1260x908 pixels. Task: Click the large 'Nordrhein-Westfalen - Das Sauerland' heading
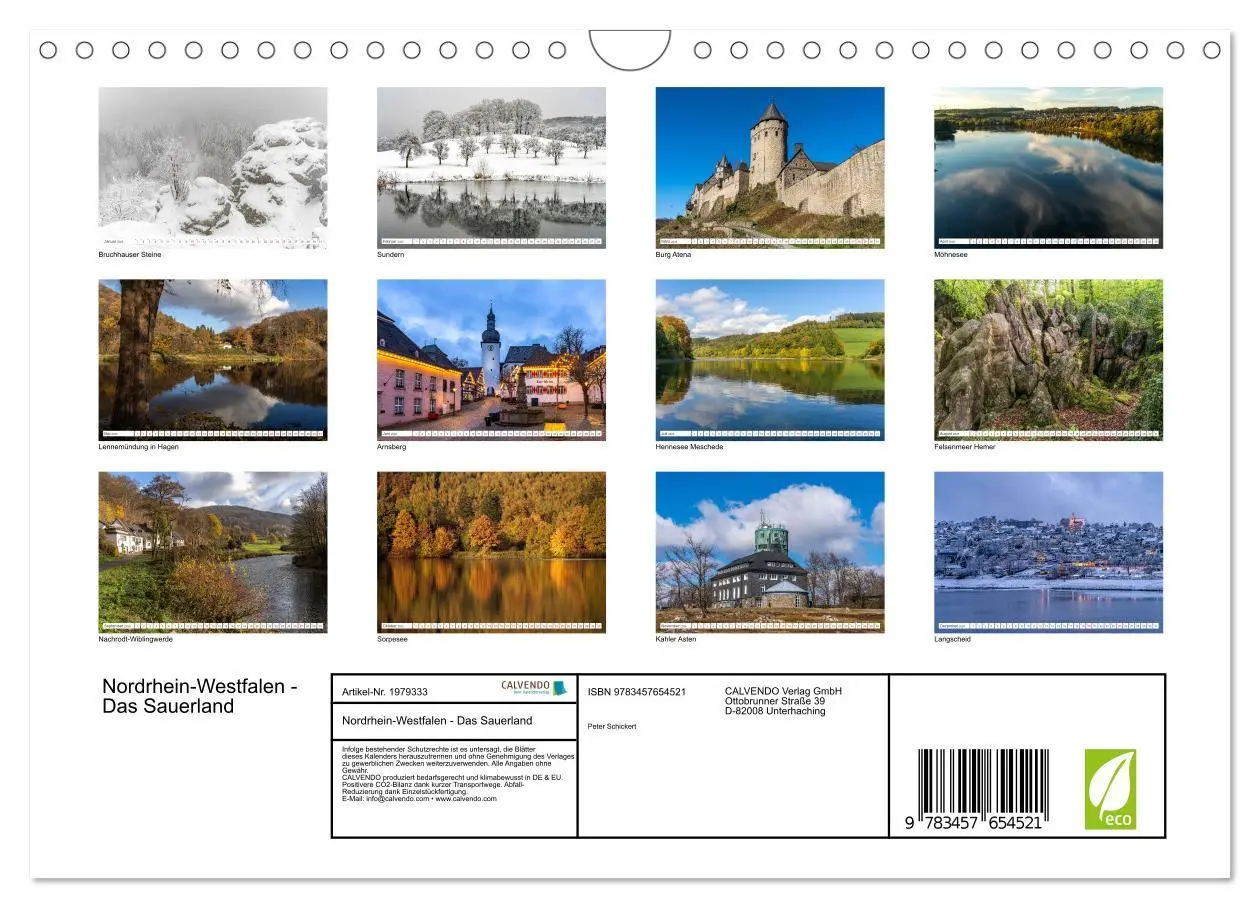200,696
